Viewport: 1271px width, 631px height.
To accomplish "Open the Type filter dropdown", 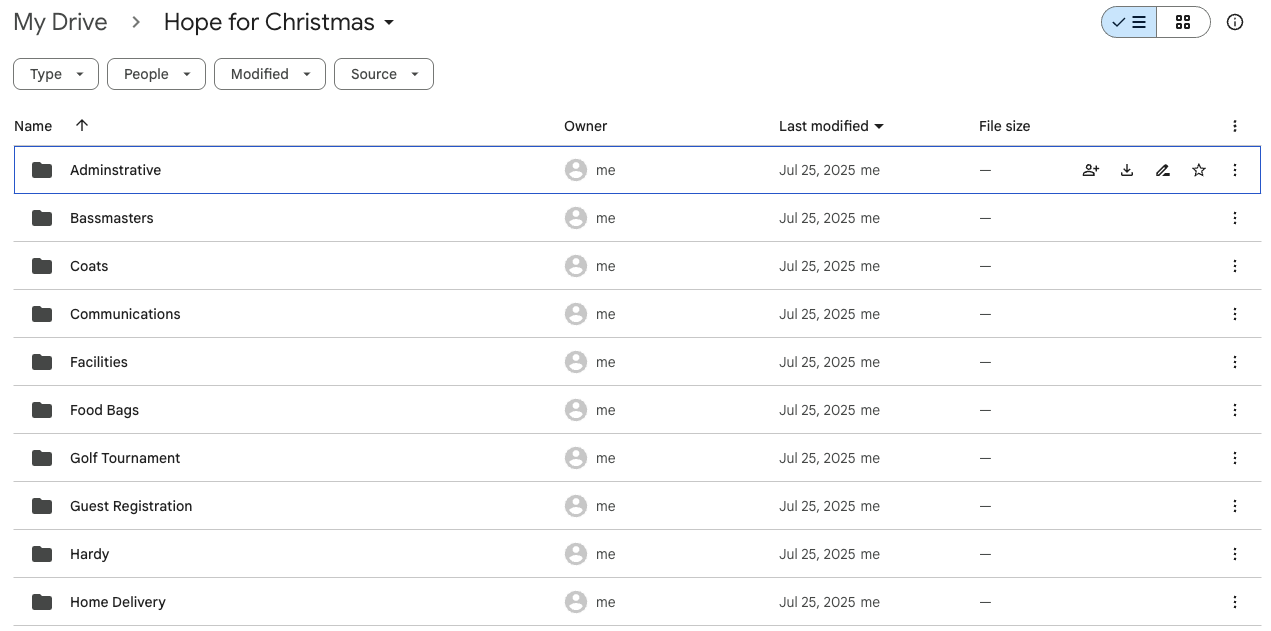I will tap(56, 74).
